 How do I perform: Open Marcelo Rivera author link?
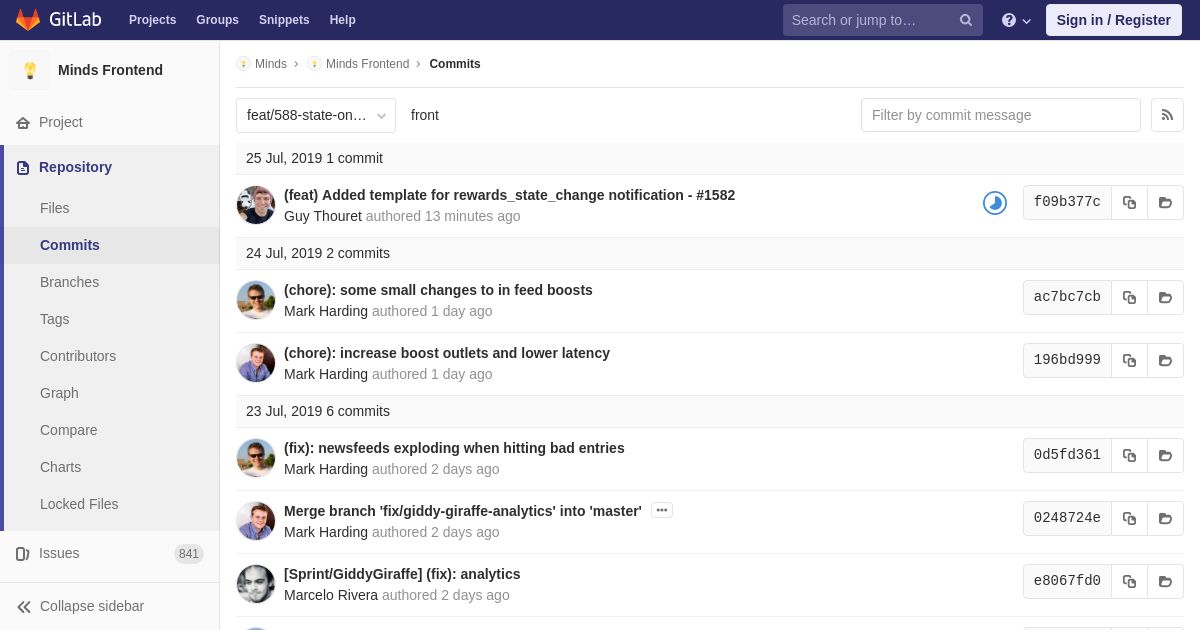coord(331,595)
